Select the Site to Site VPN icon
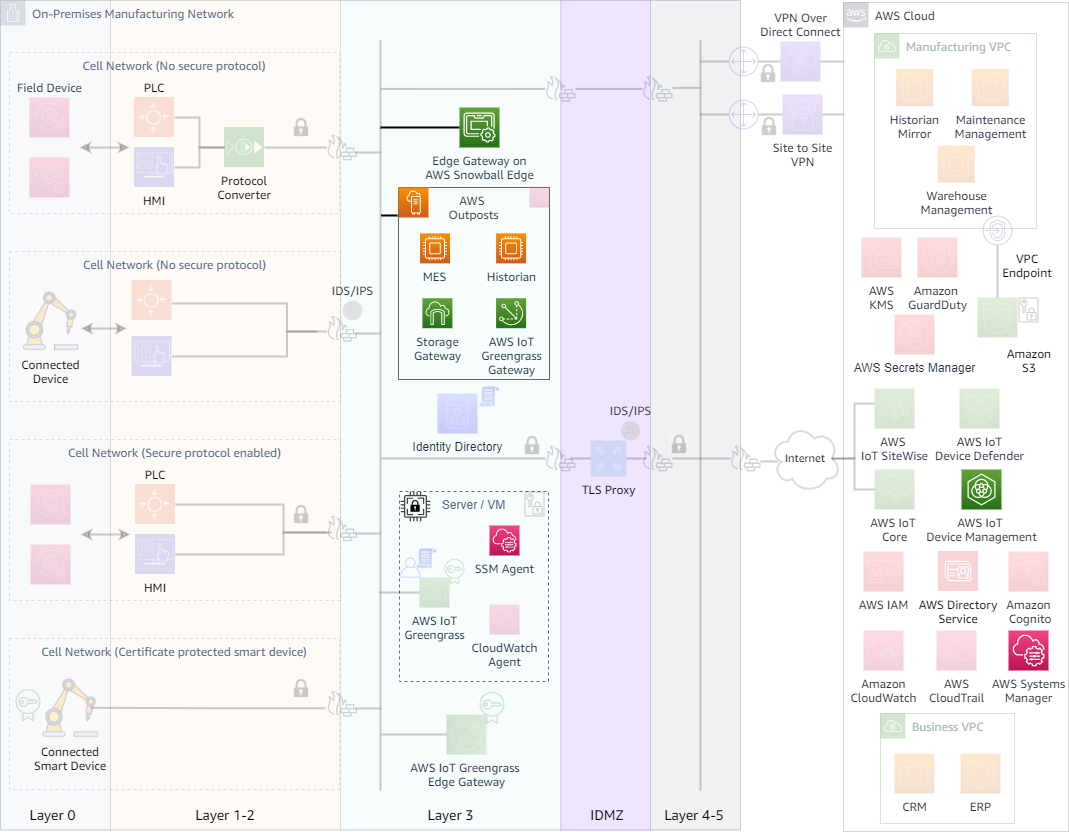The width and height of the screenshot is (1069, 832). coord(802,115)
